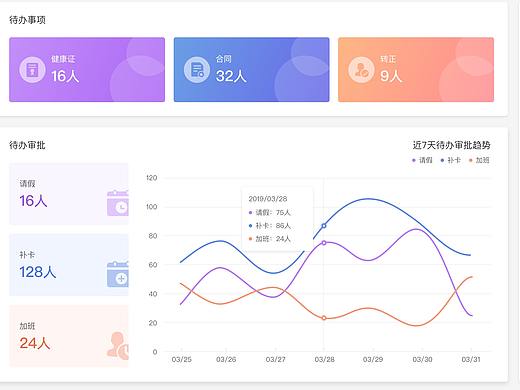Click the 03/29 axis label
This screenshot has height=390, width=520.
point(373,359)
